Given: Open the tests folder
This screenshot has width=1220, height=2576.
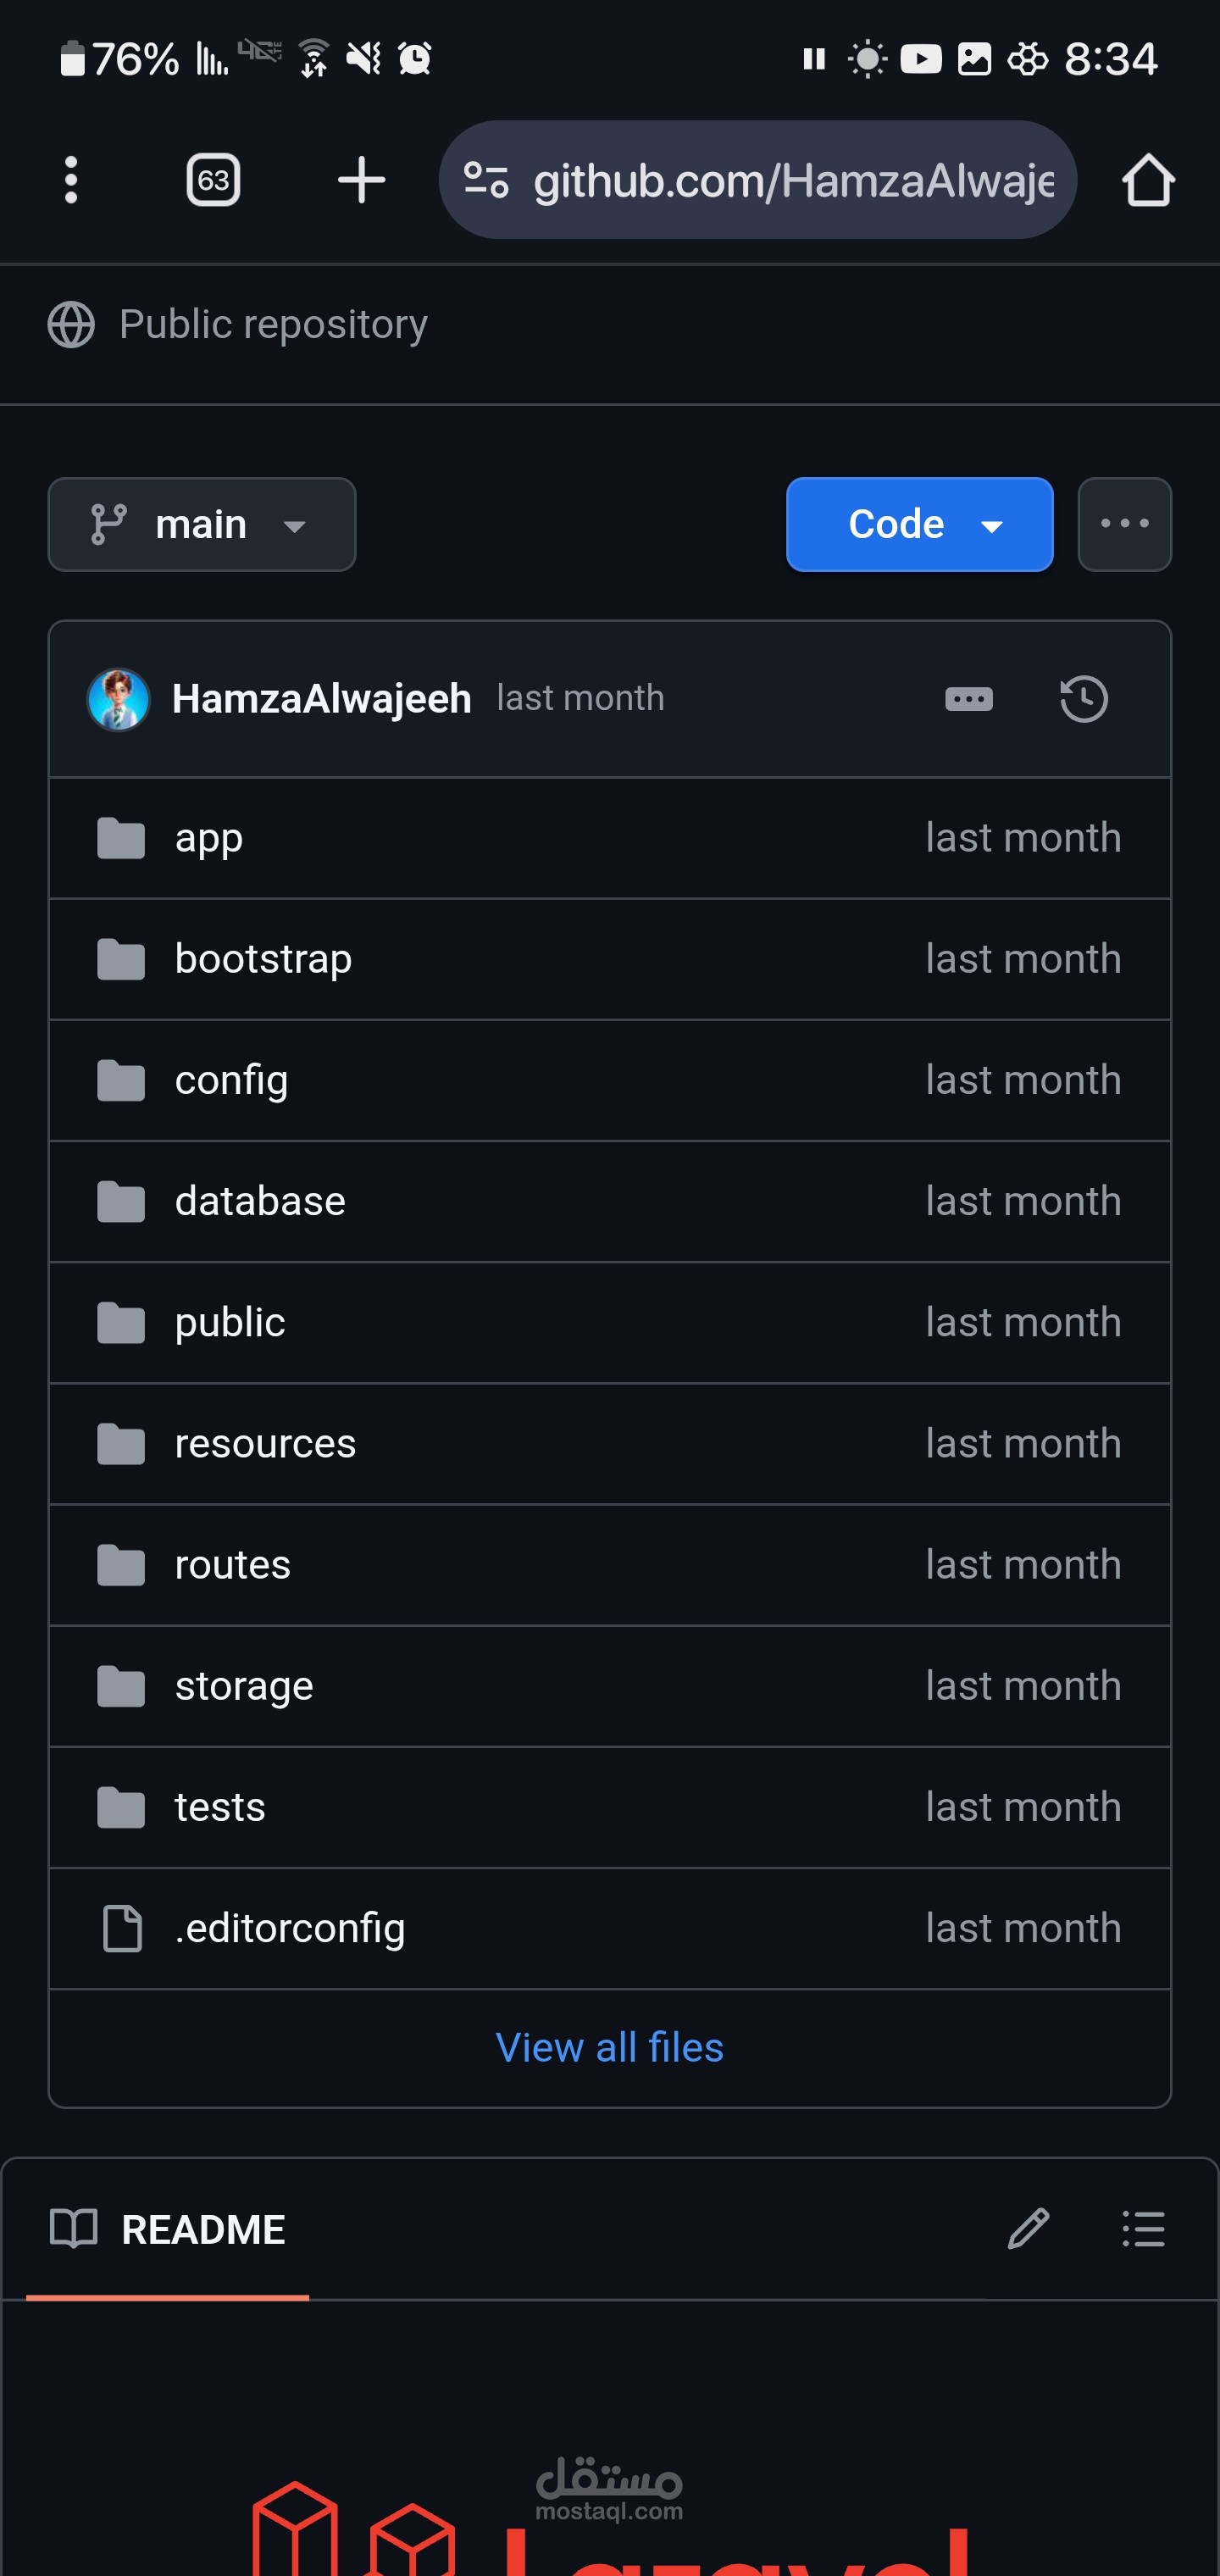Looking at the screenshot, I should point(220,1807).
